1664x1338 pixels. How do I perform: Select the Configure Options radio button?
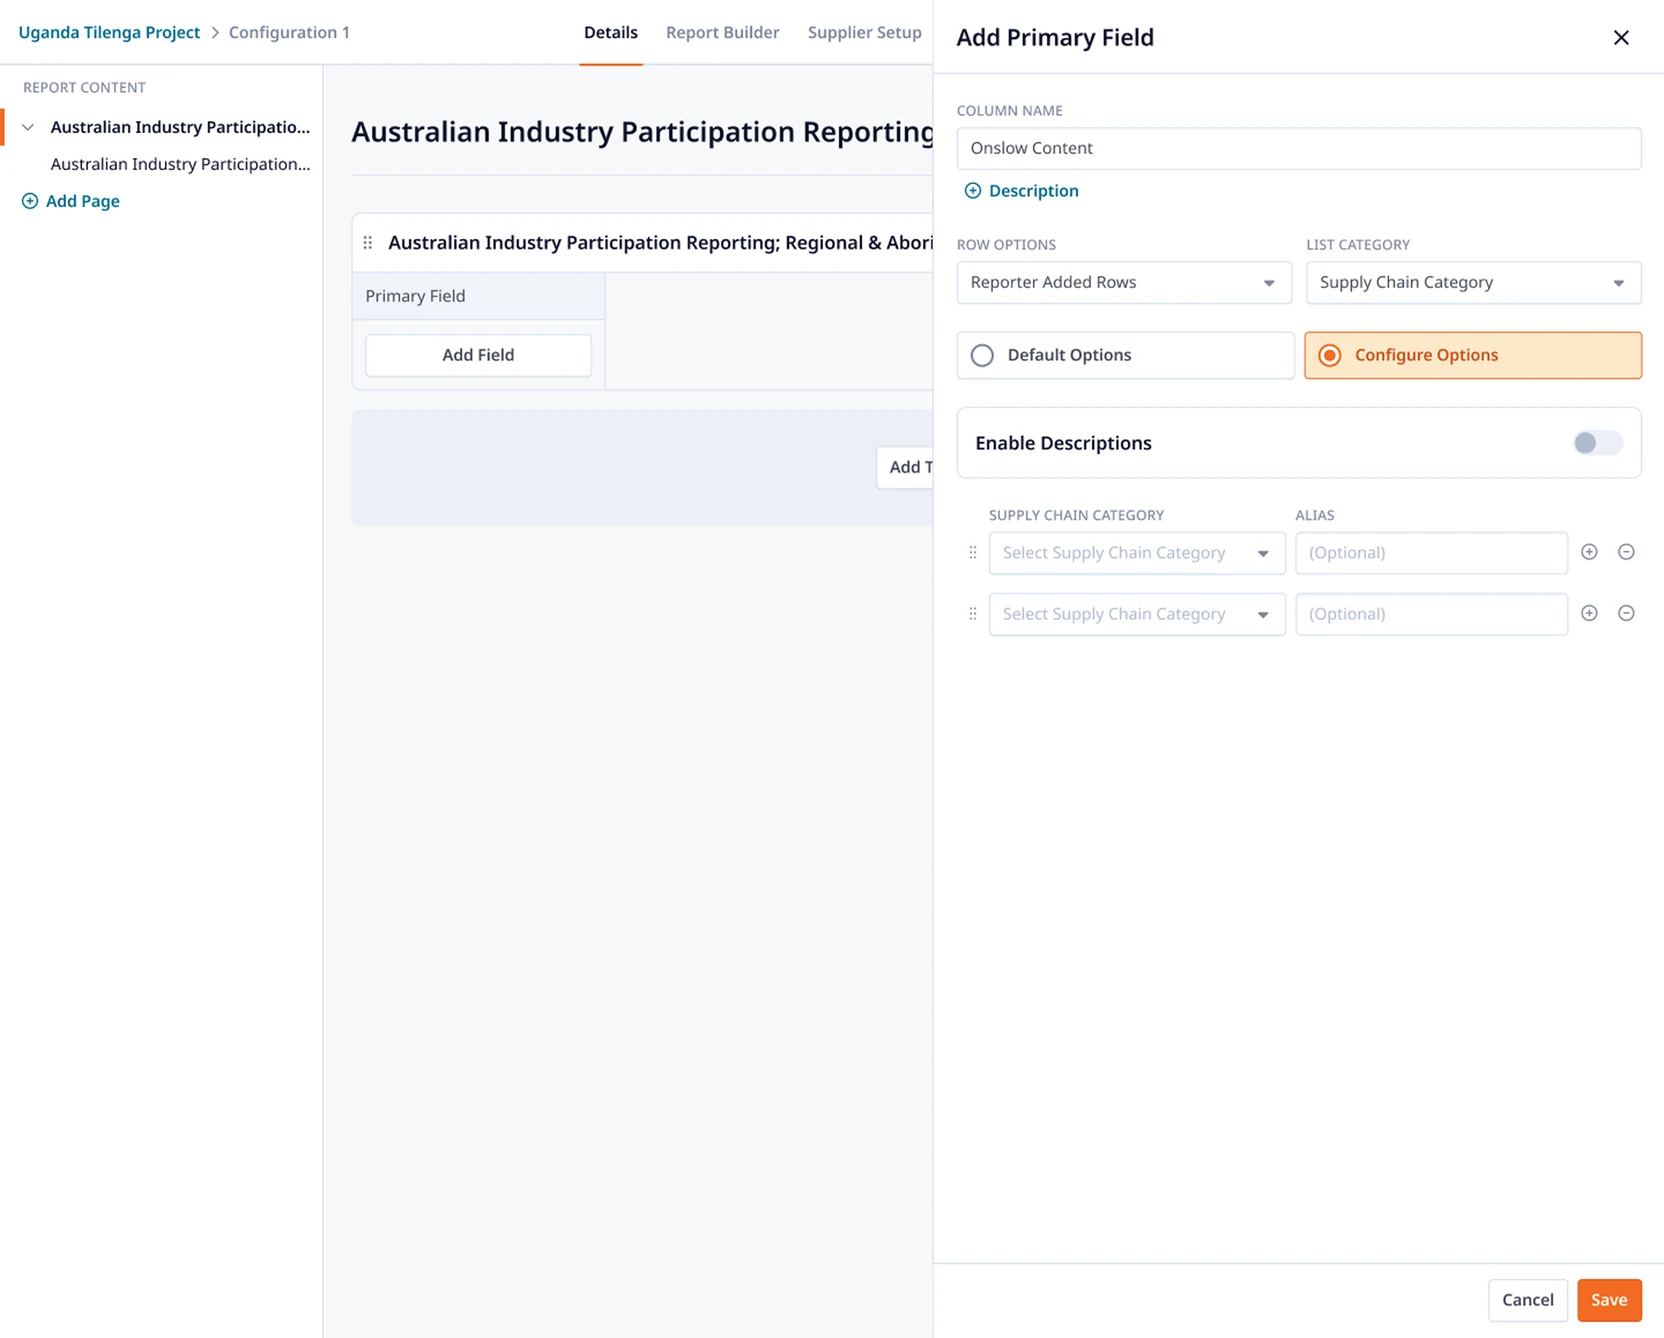(x=1329, y=355)
